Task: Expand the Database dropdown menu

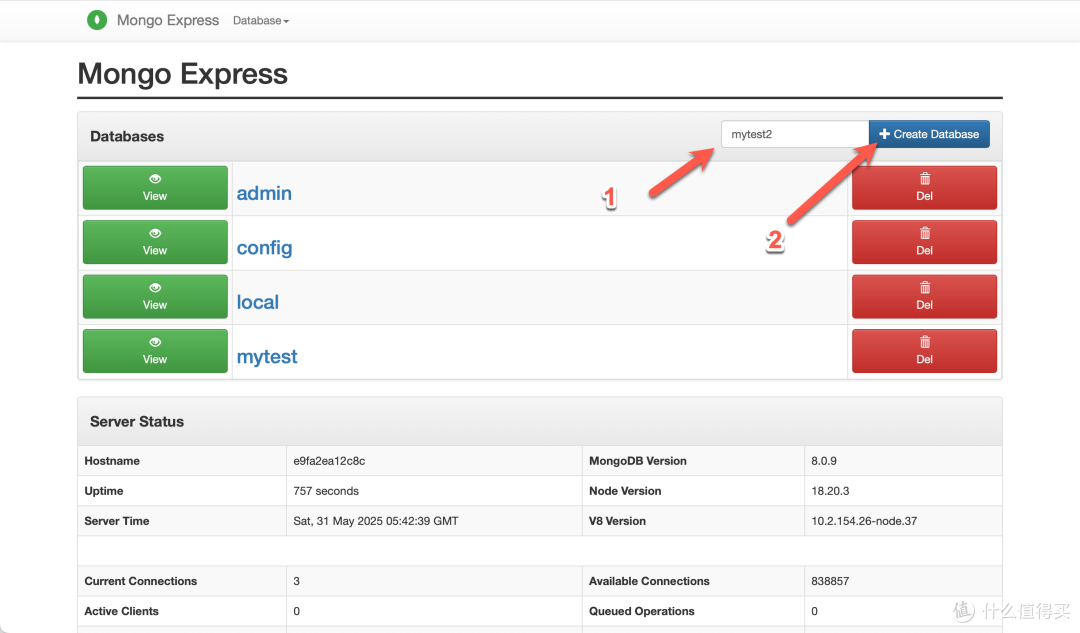Action: click(260, 21)
